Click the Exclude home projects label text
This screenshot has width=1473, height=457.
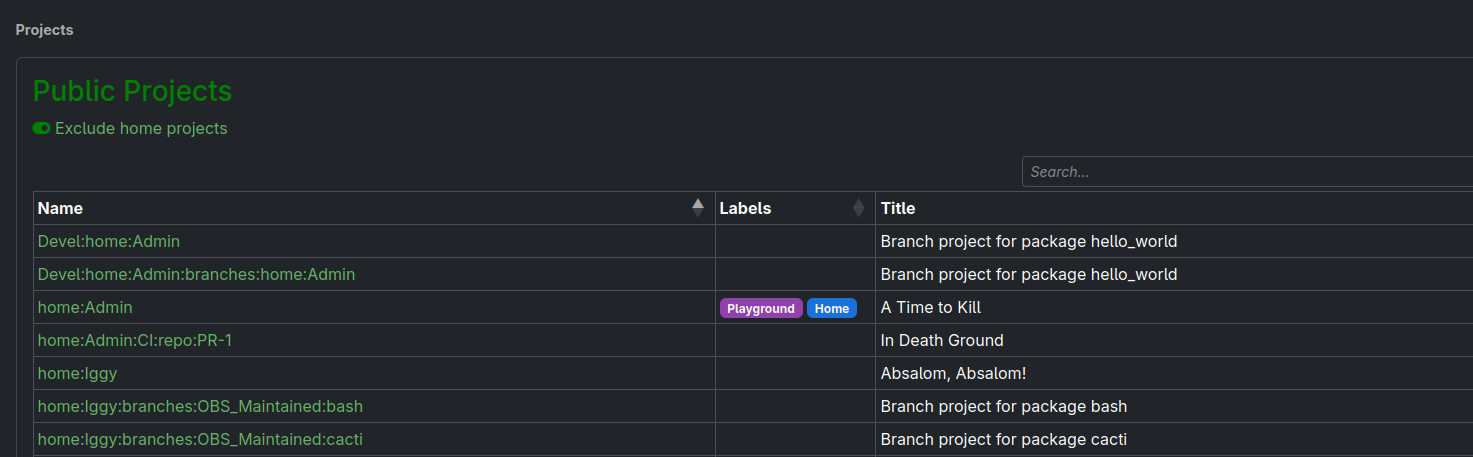141,128
